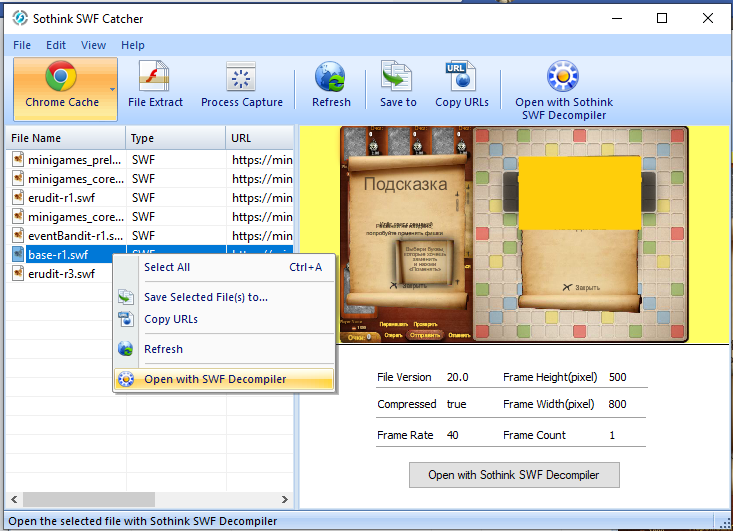This screenshot has width=733, height=531.
Task: Choose Refresh in the context menu
Action: (224, 349)
